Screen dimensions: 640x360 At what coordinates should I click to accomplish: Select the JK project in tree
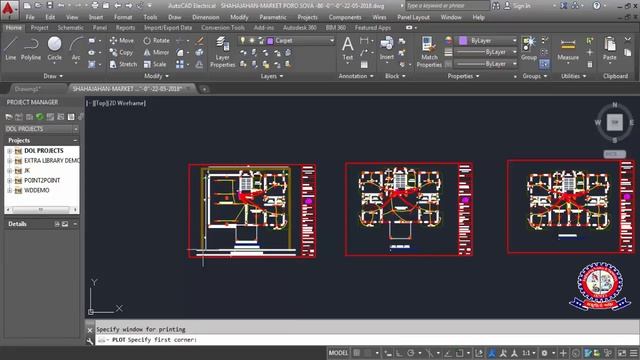[x=27, y=171]
